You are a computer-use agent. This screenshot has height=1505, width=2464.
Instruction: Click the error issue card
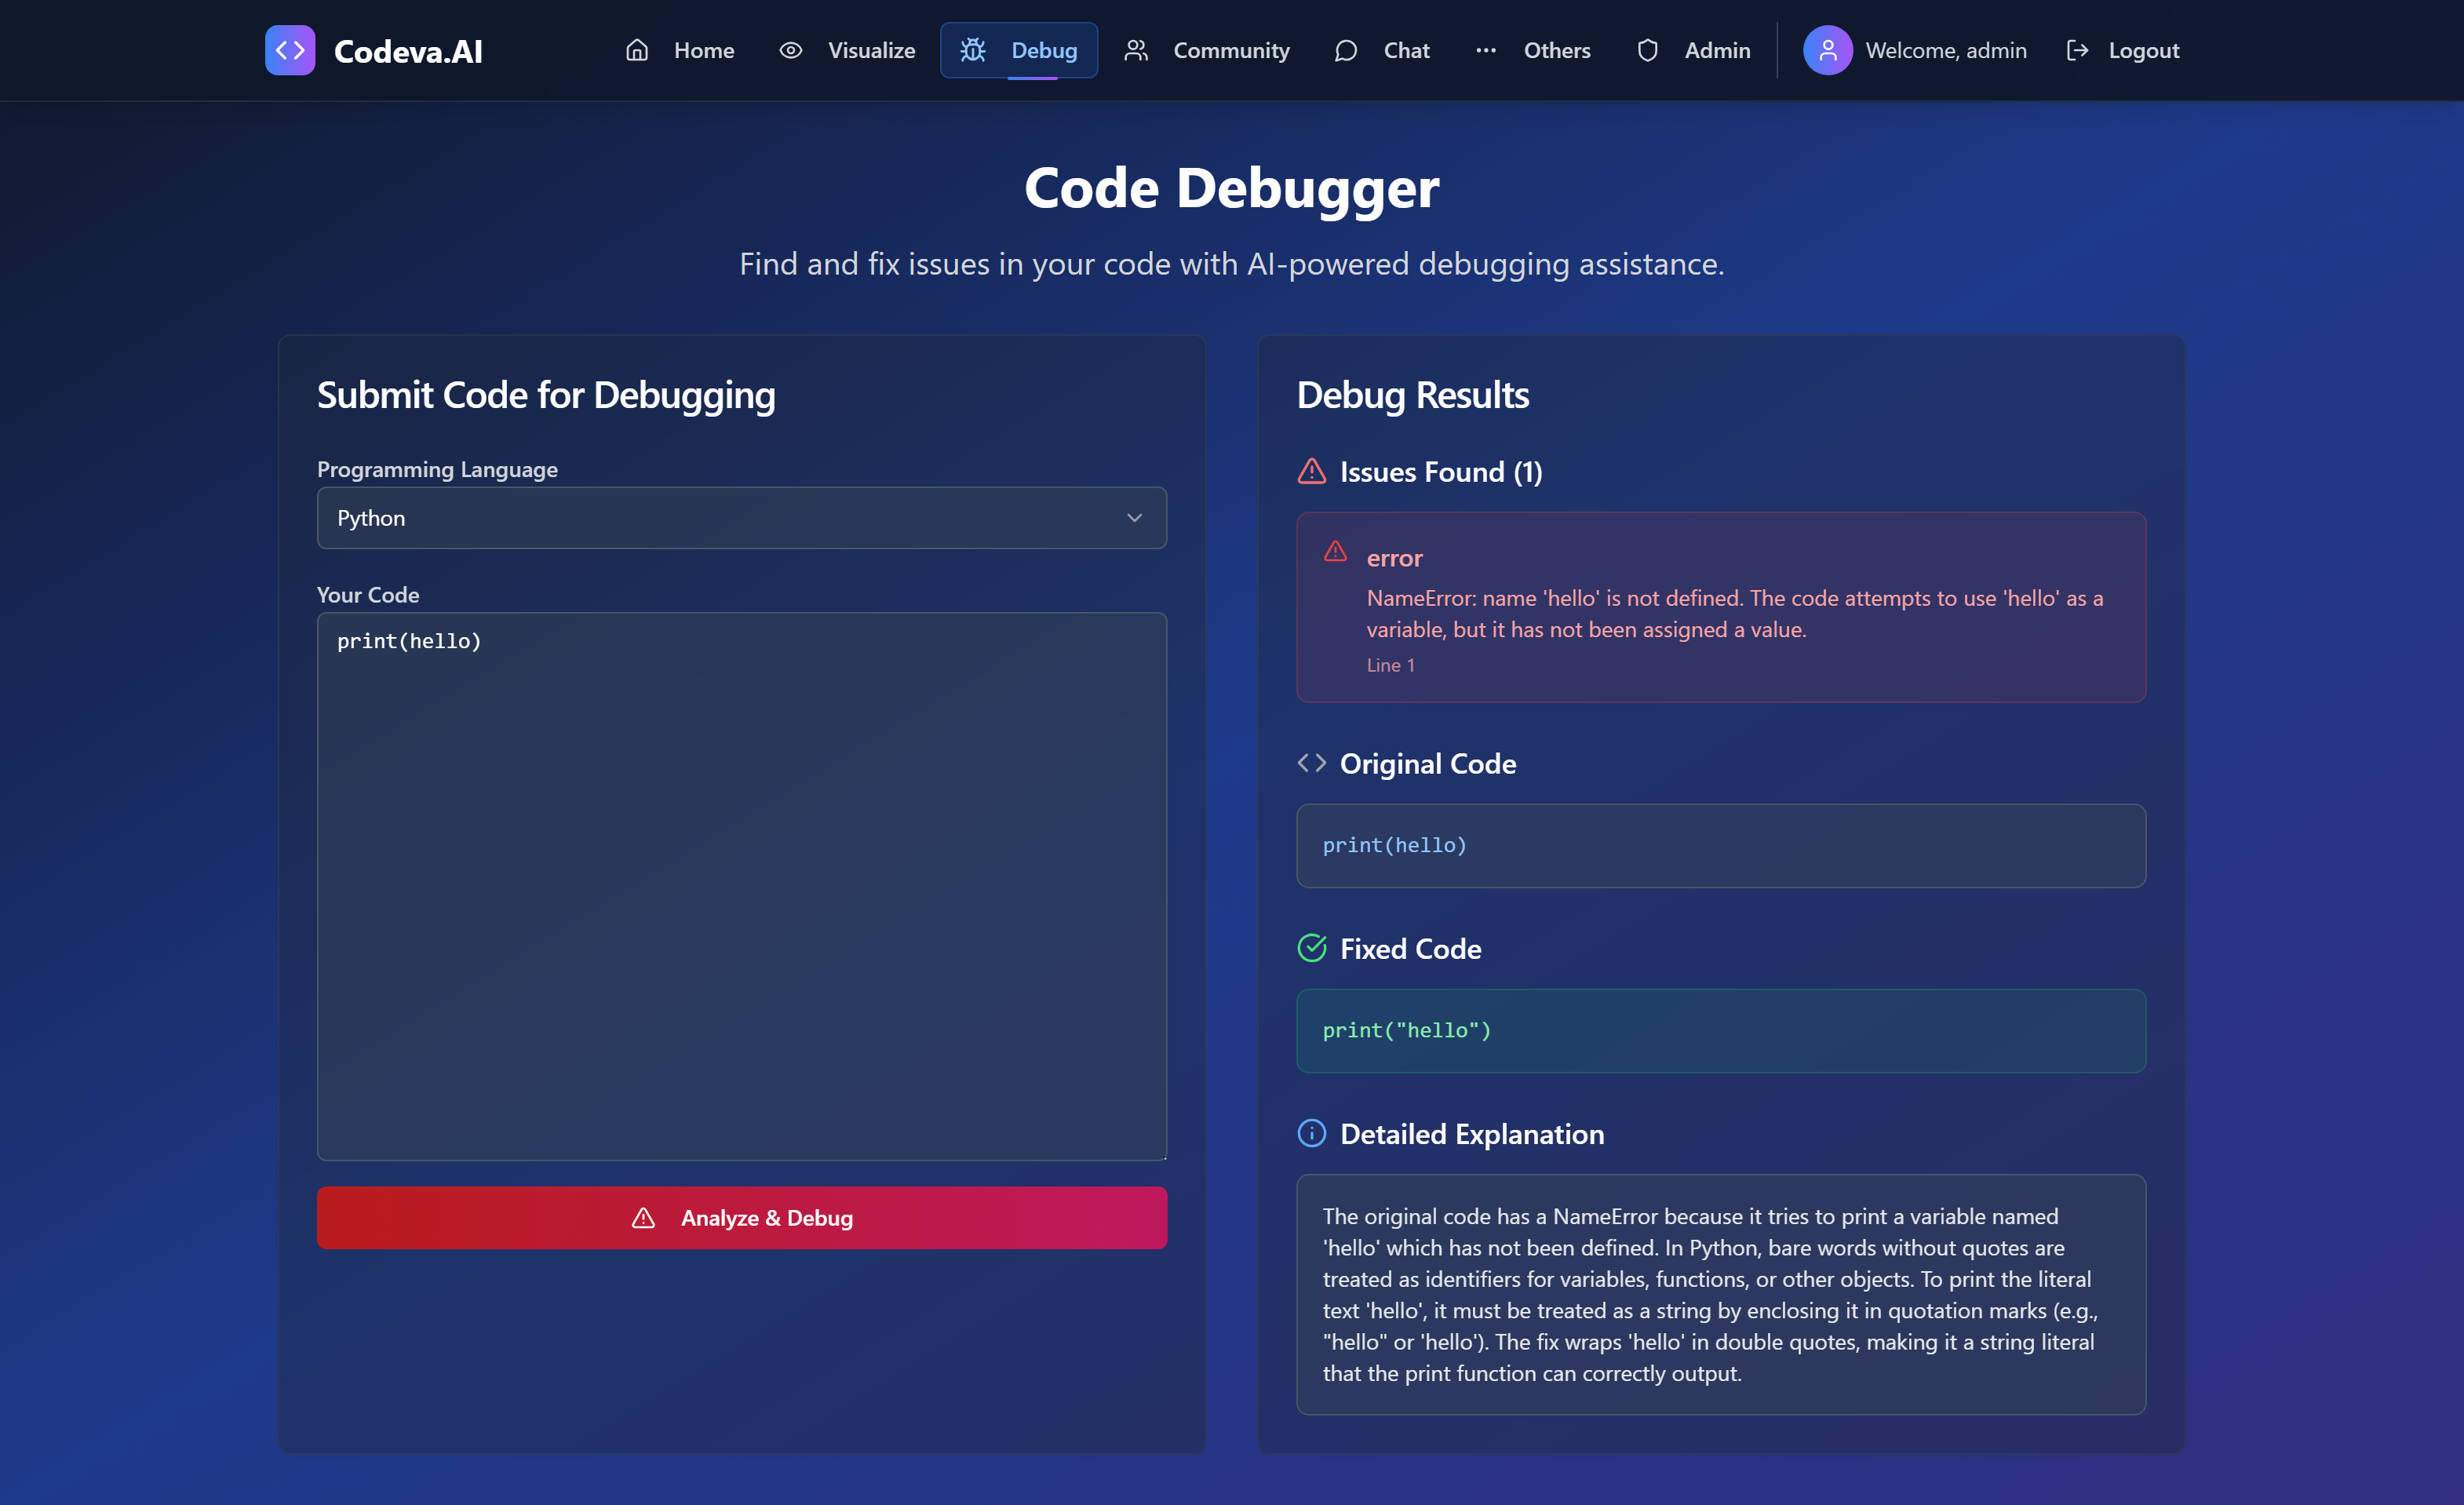pos(1720,607)
